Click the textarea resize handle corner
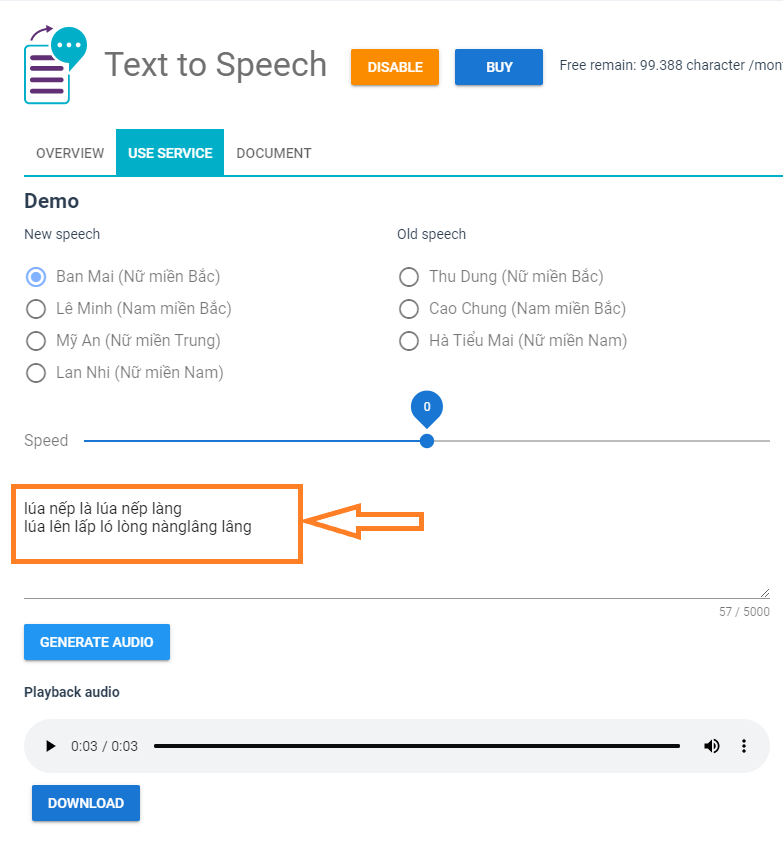The width and height of the screenshot is (783, 845). (x=765, y=593)
